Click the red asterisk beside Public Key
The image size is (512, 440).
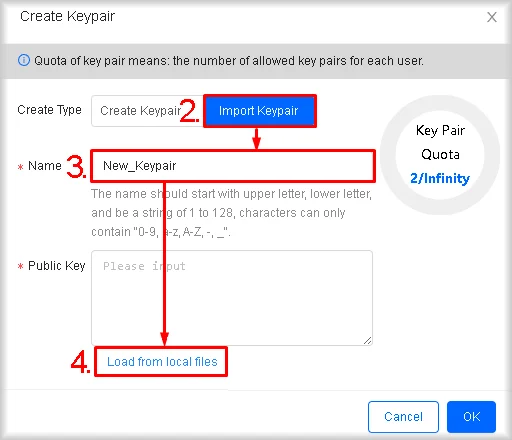[21, 266]
